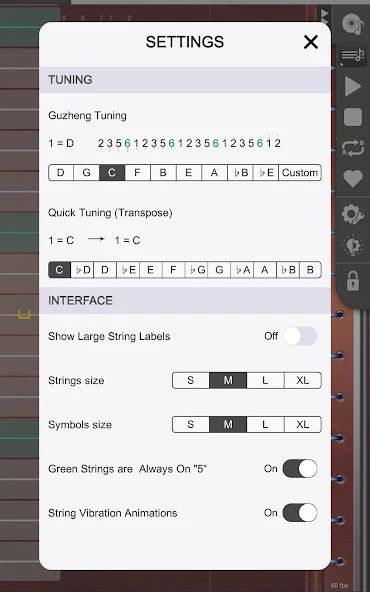
Task: Transpose quick tuning to D
Action: coord(105,270)
